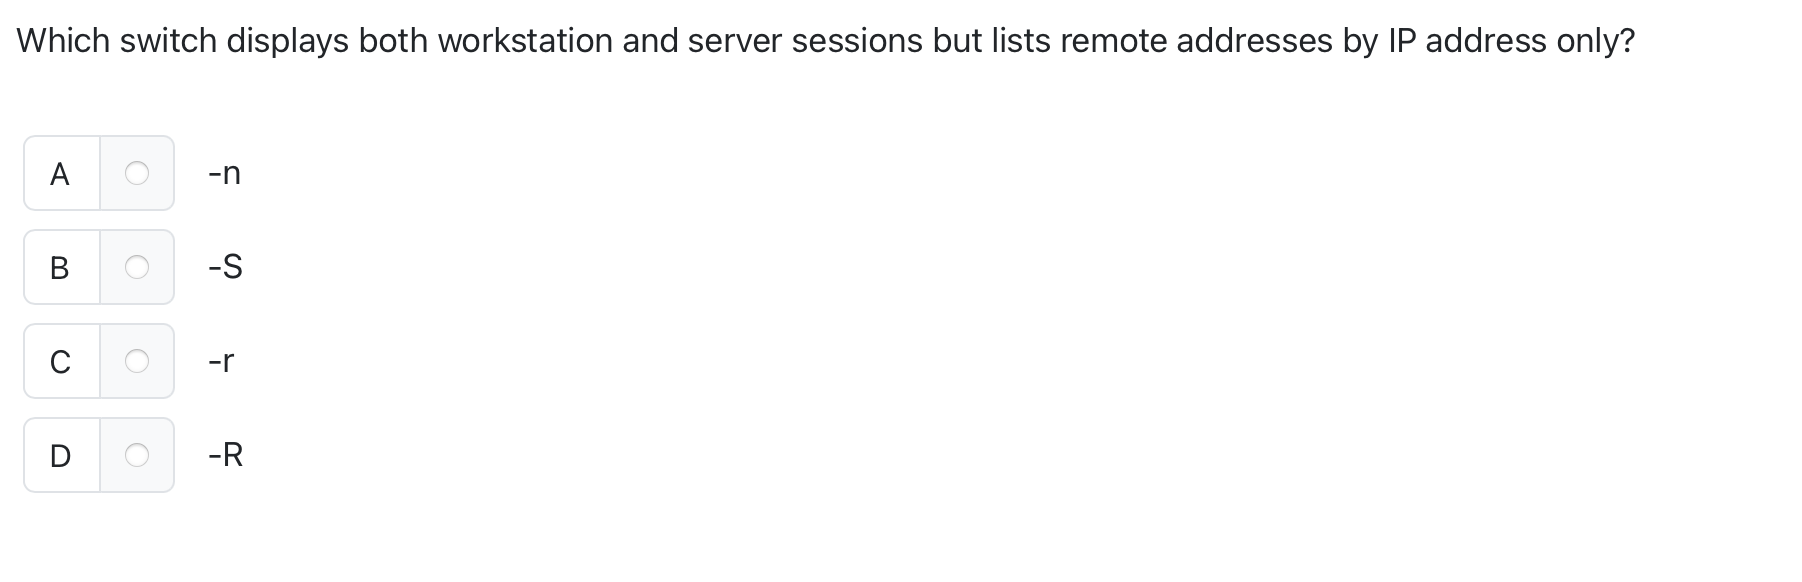This screenshot has width=1802, height=582.
Task: Click the letter C box
Action: coord(60,362)
